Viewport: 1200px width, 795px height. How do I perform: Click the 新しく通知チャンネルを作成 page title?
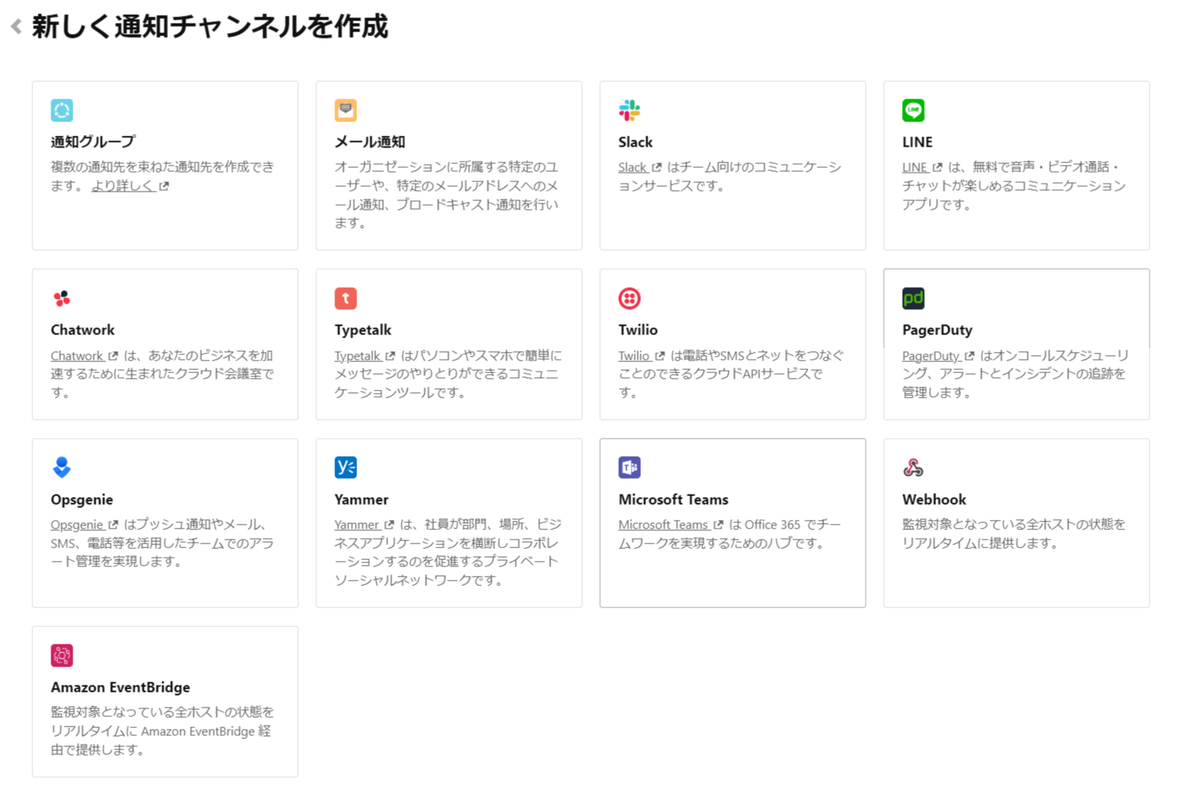tap(209, 27)
